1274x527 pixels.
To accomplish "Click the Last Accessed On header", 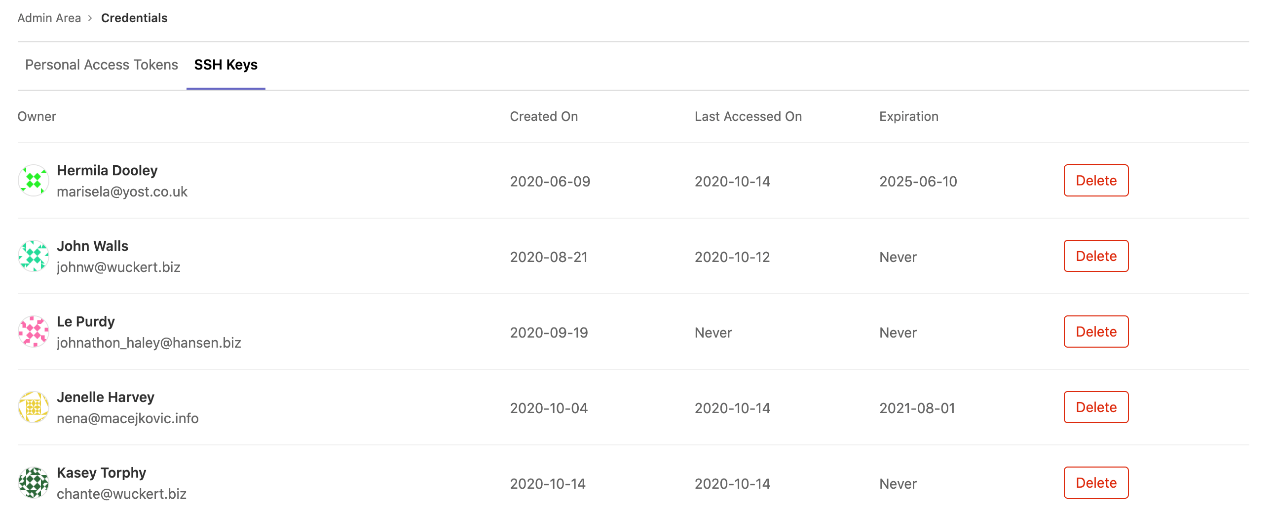I will coord(748,117).
